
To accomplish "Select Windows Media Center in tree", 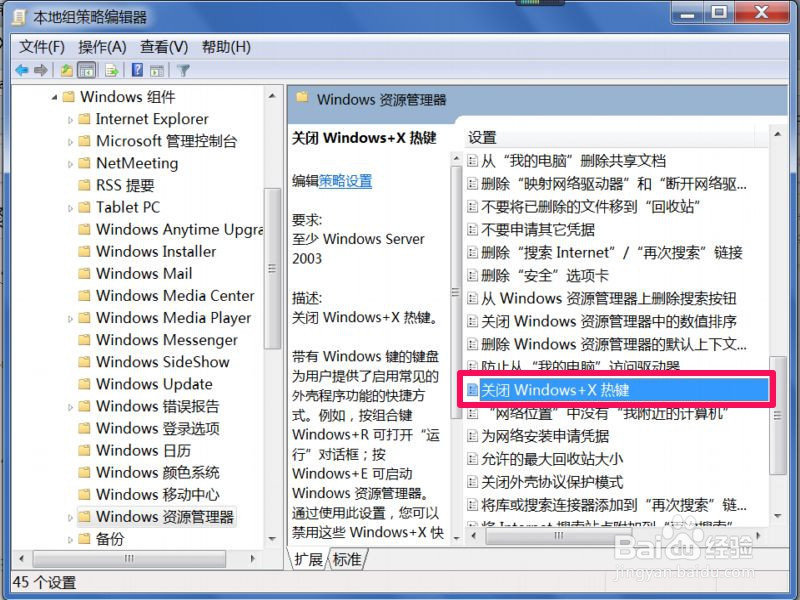I will 175,295.
